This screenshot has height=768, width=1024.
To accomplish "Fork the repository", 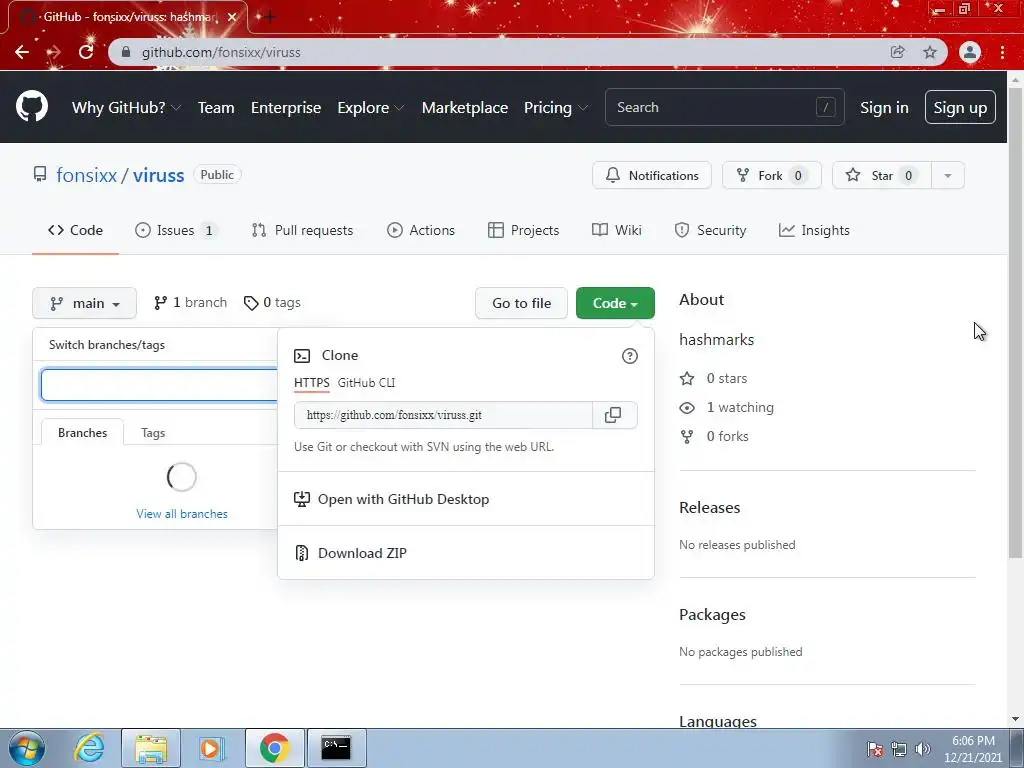I will (x=771, y=175).
